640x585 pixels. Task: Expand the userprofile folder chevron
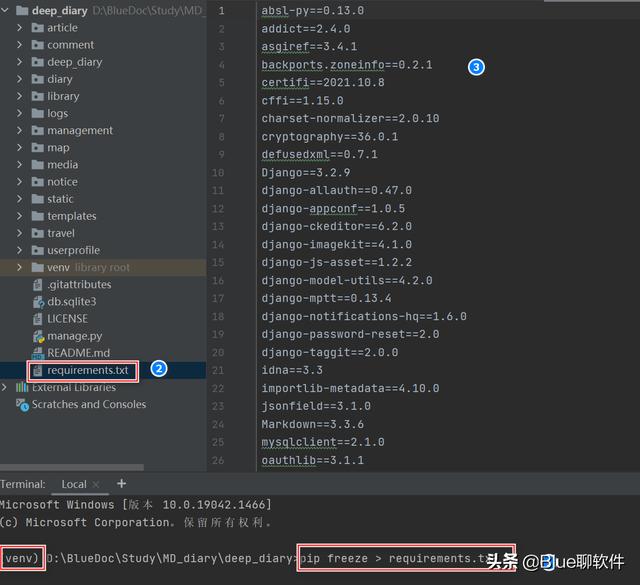click(19, 250)
